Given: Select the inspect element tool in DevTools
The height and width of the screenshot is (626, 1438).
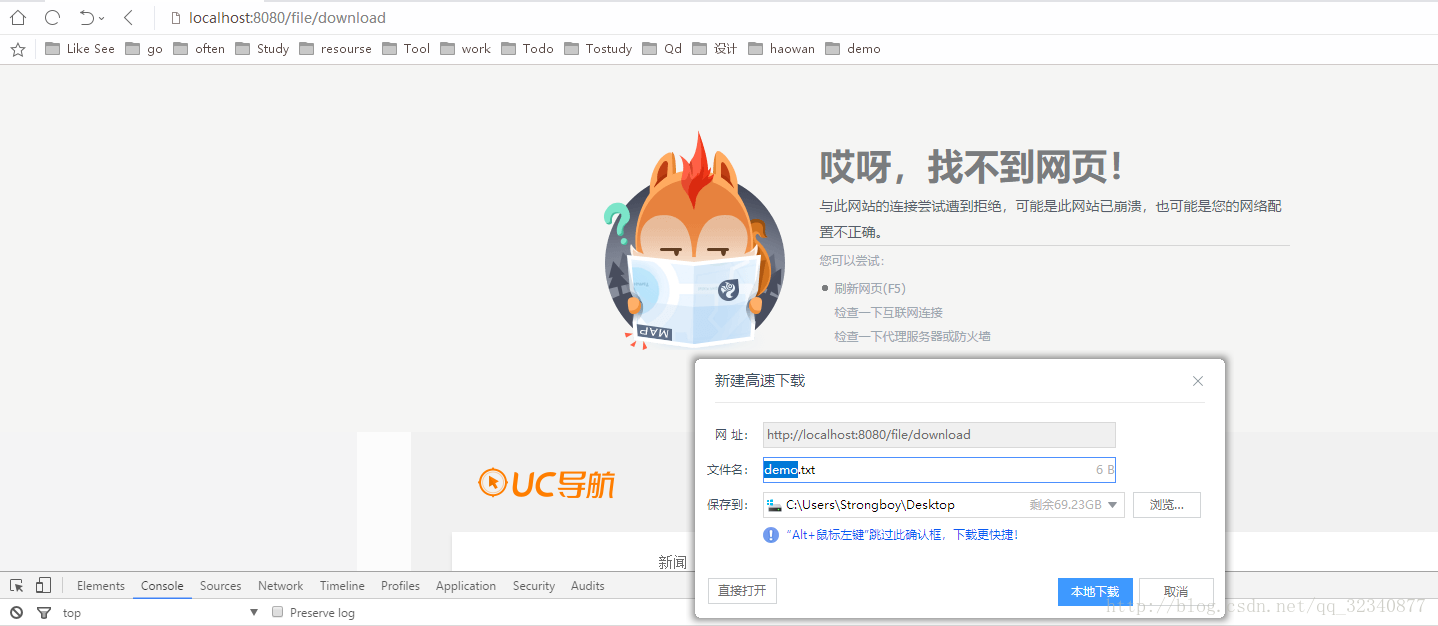Looking at the screenshot, I should (16, 584).
